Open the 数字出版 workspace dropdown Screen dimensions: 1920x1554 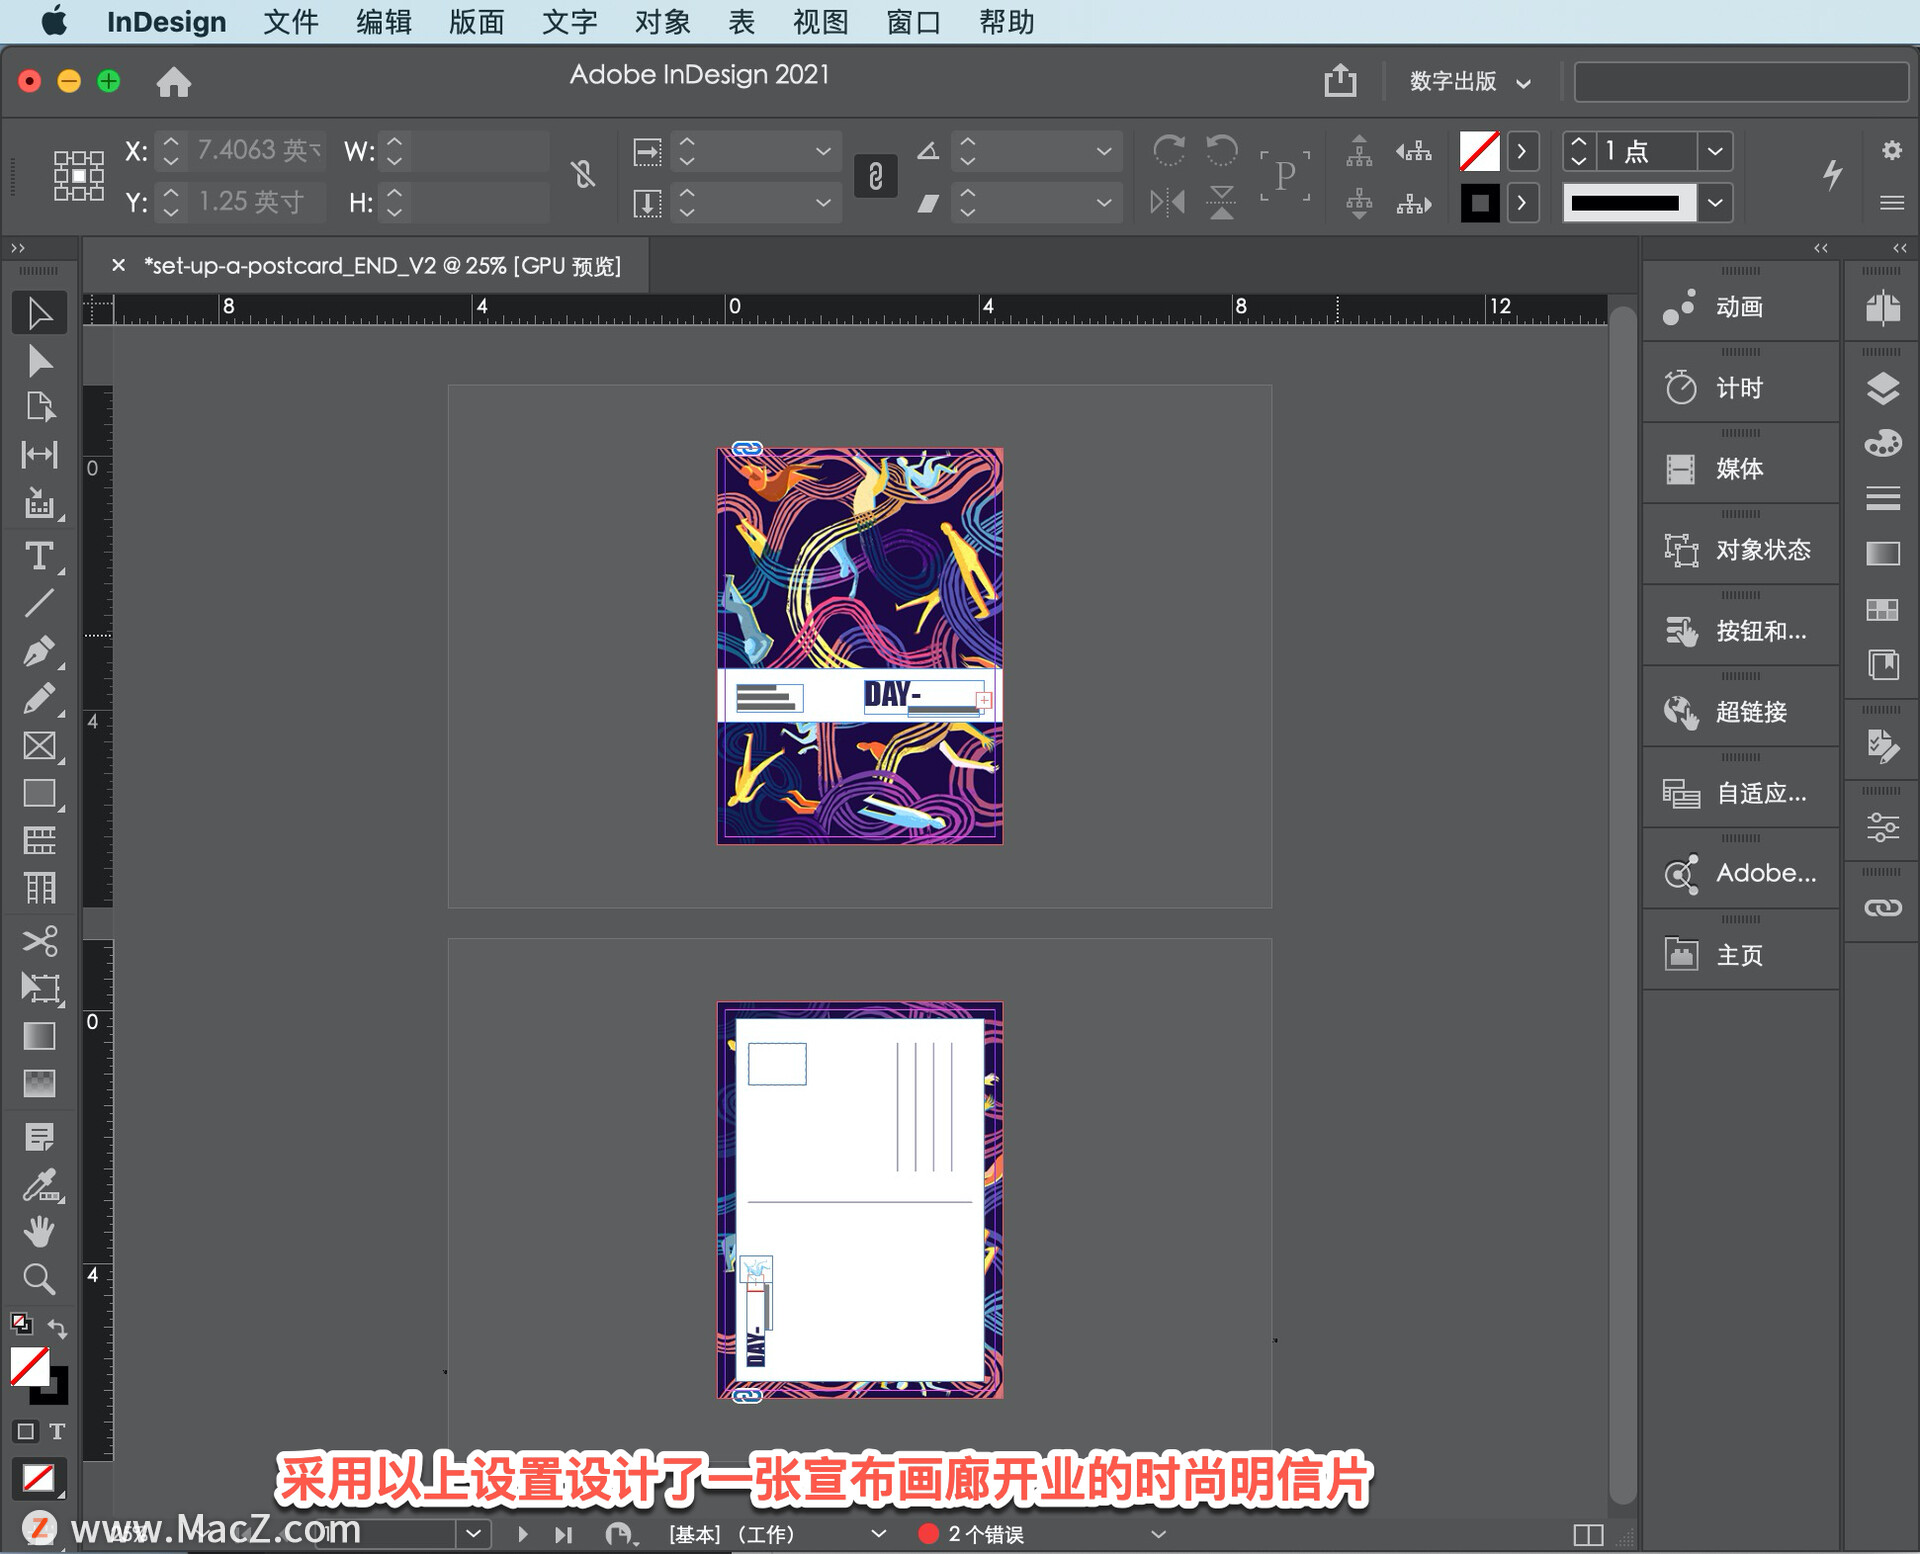(x=1469, y=82)
